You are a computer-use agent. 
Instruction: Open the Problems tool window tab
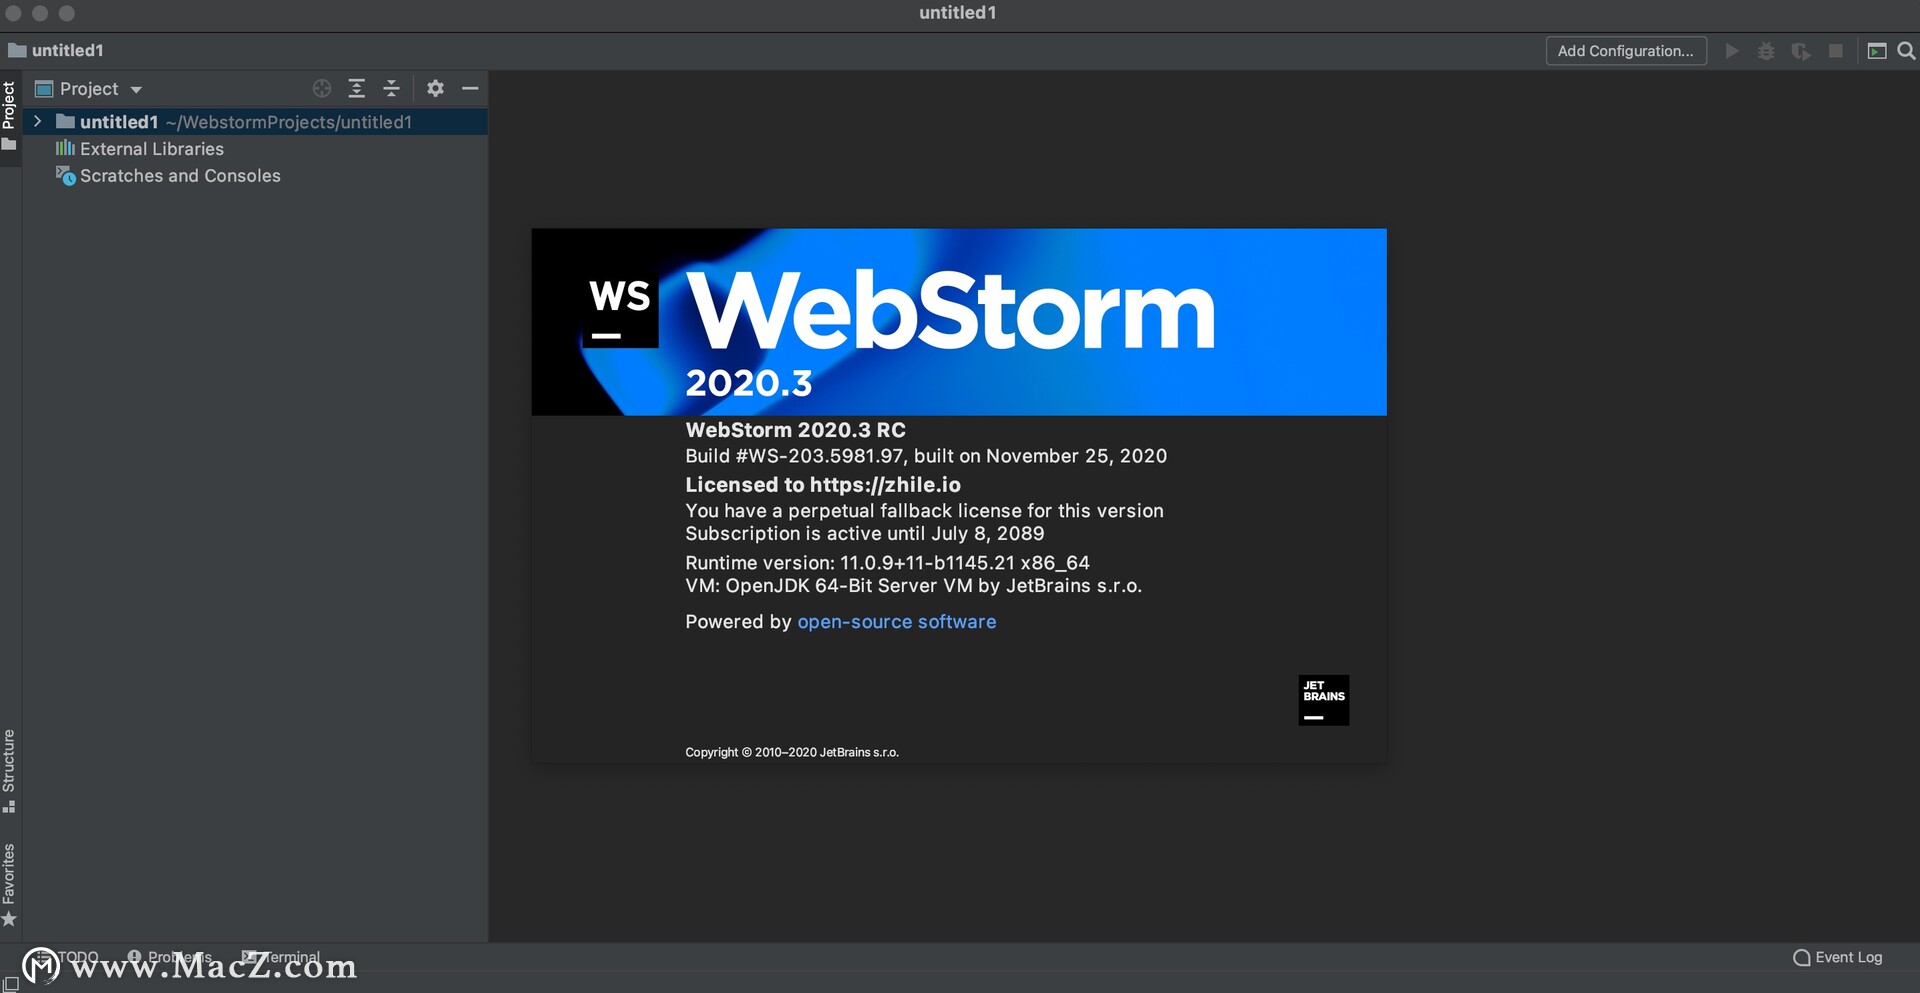click(169, 957)
